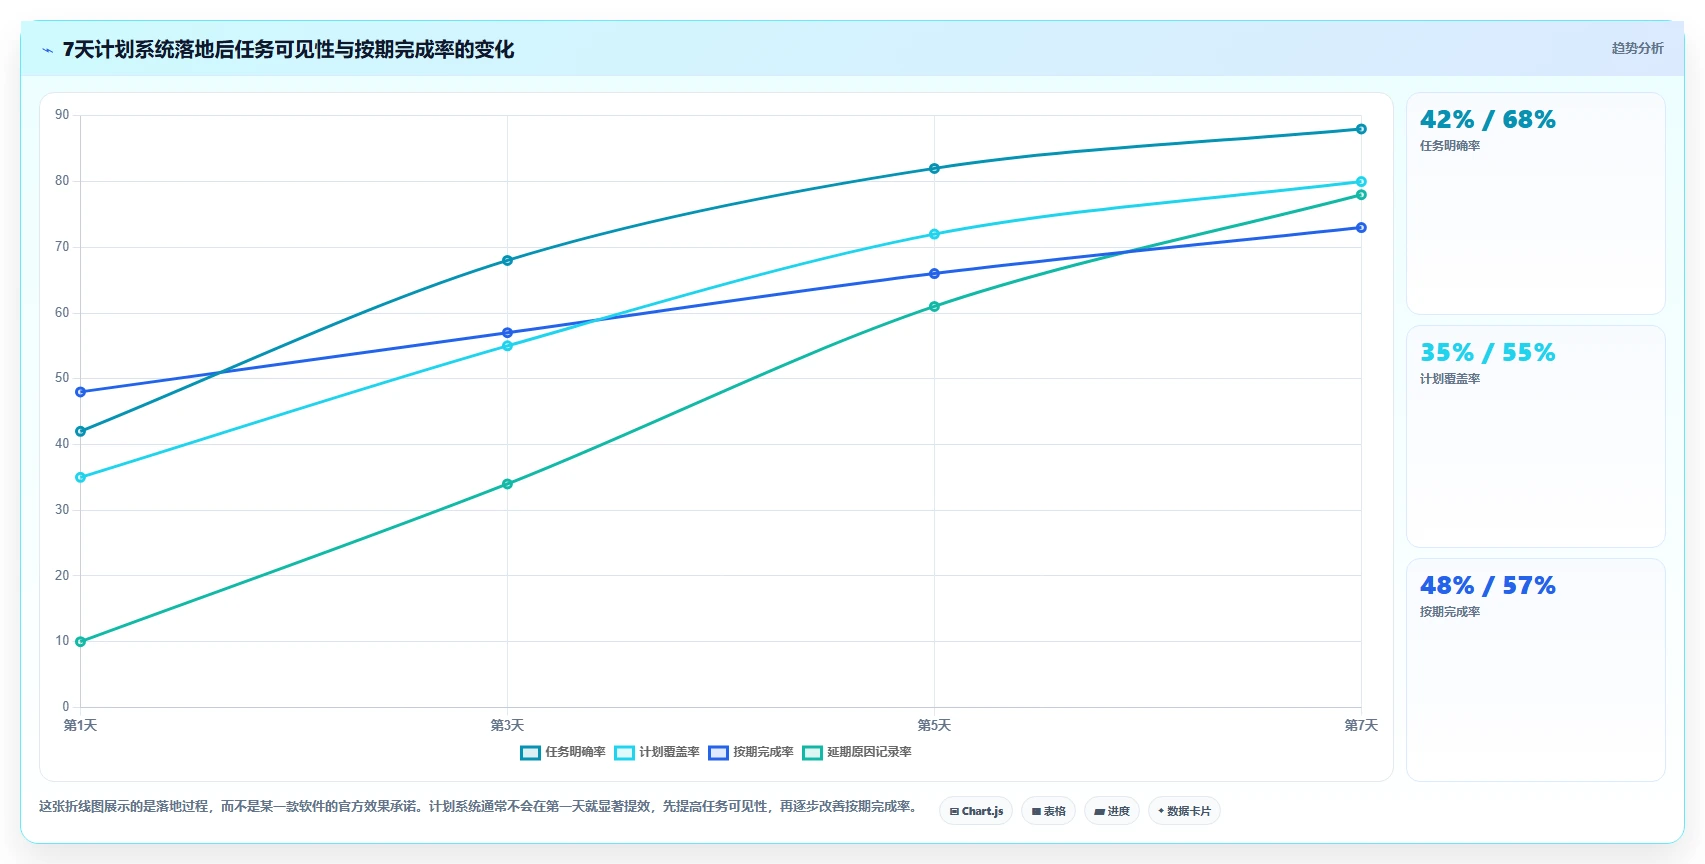Click the Chart.js tag icon
This screenshot has width=1705, height=864.
pyautogui.click(x=954, y=811)
